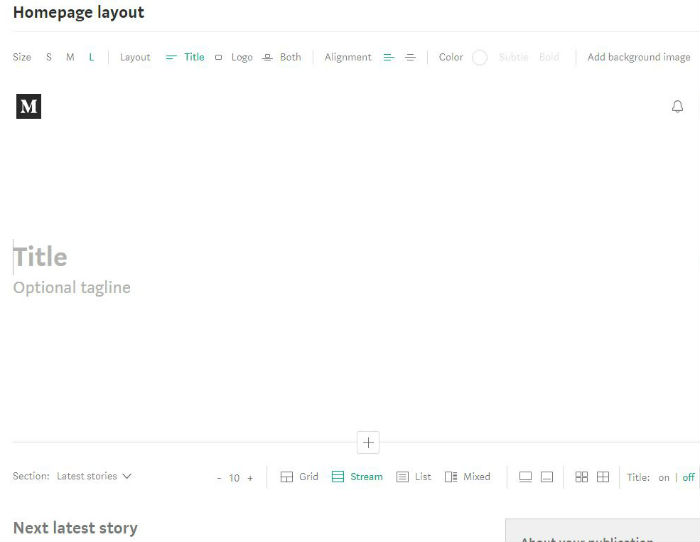The height and width of the screenshot is (542, 700).
Task: Decrease story count with the minus button
Action: tap(219, 478)
